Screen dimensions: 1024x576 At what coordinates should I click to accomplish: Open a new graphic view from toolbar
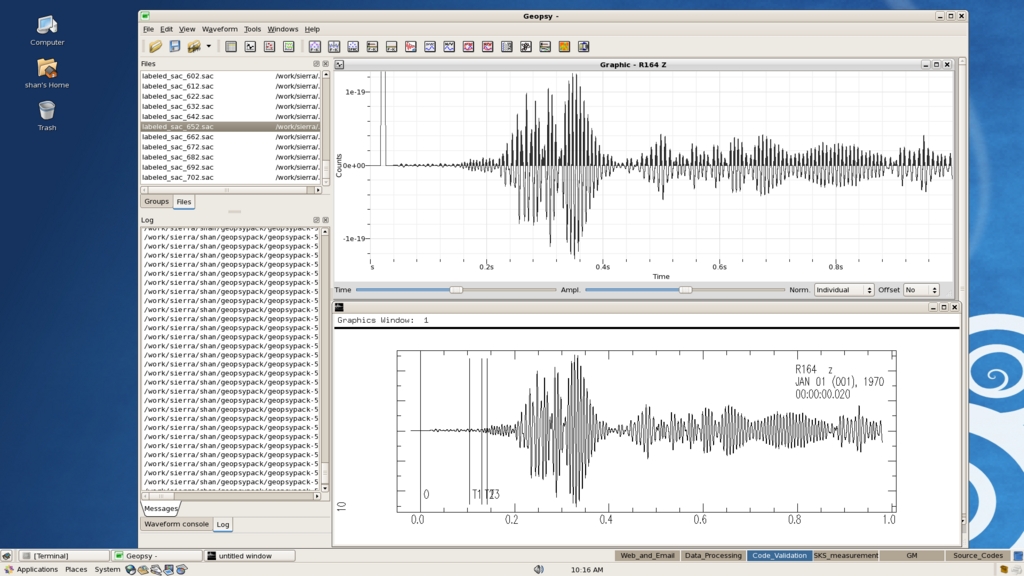click(x=250, y=46)
